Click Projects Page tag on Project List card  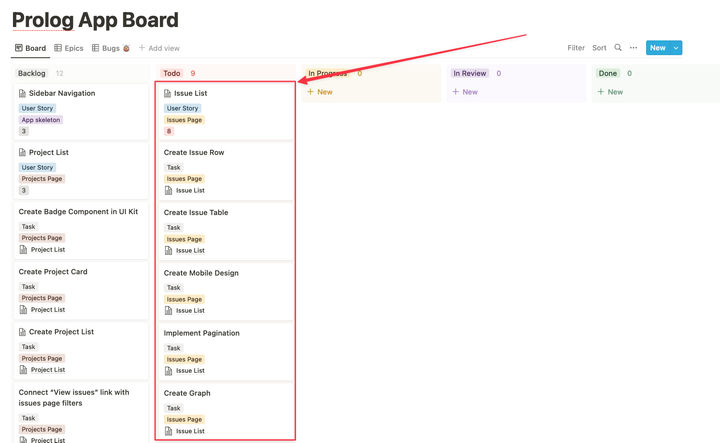coord(42,179)
